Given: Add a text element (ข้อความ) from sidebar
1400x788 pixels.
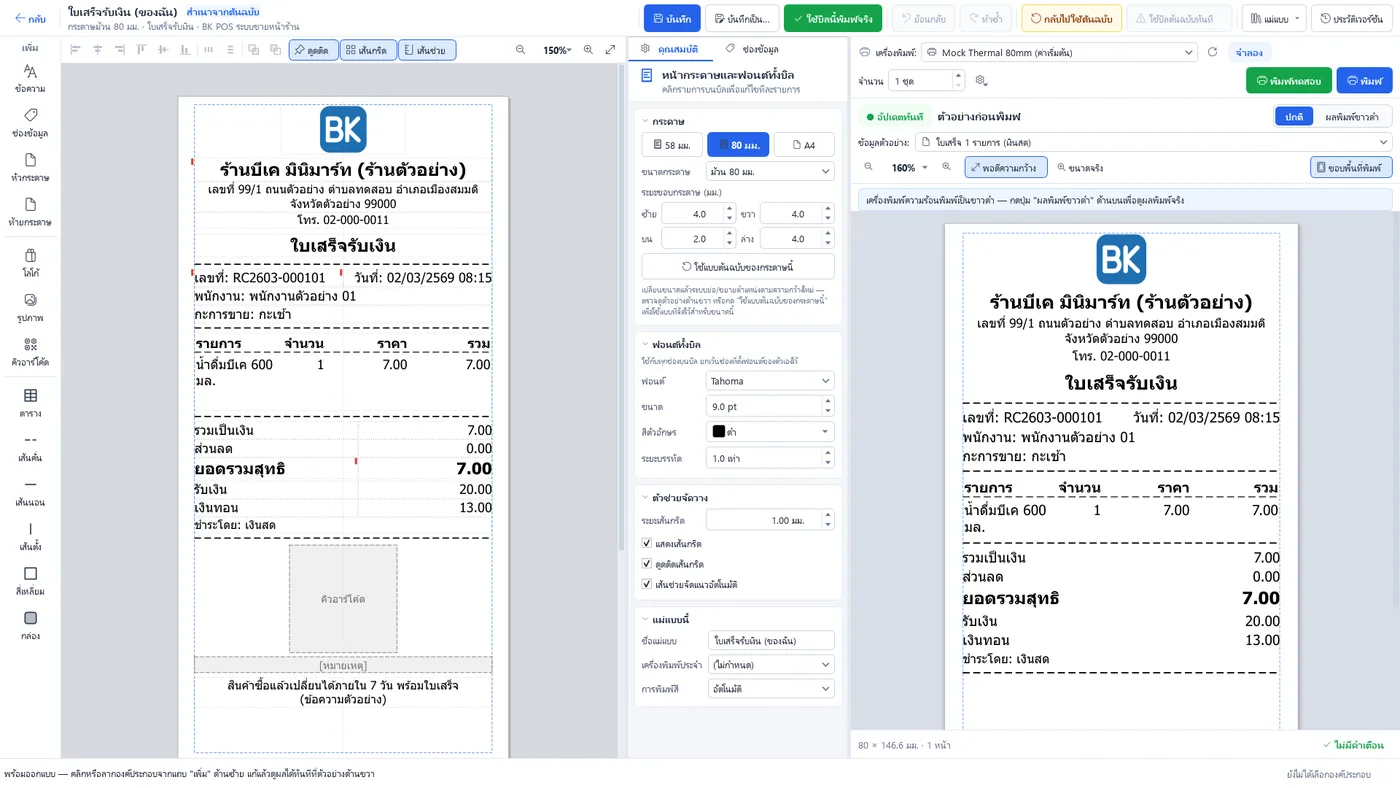Looking at the screenshot, I should click(30, 79).
